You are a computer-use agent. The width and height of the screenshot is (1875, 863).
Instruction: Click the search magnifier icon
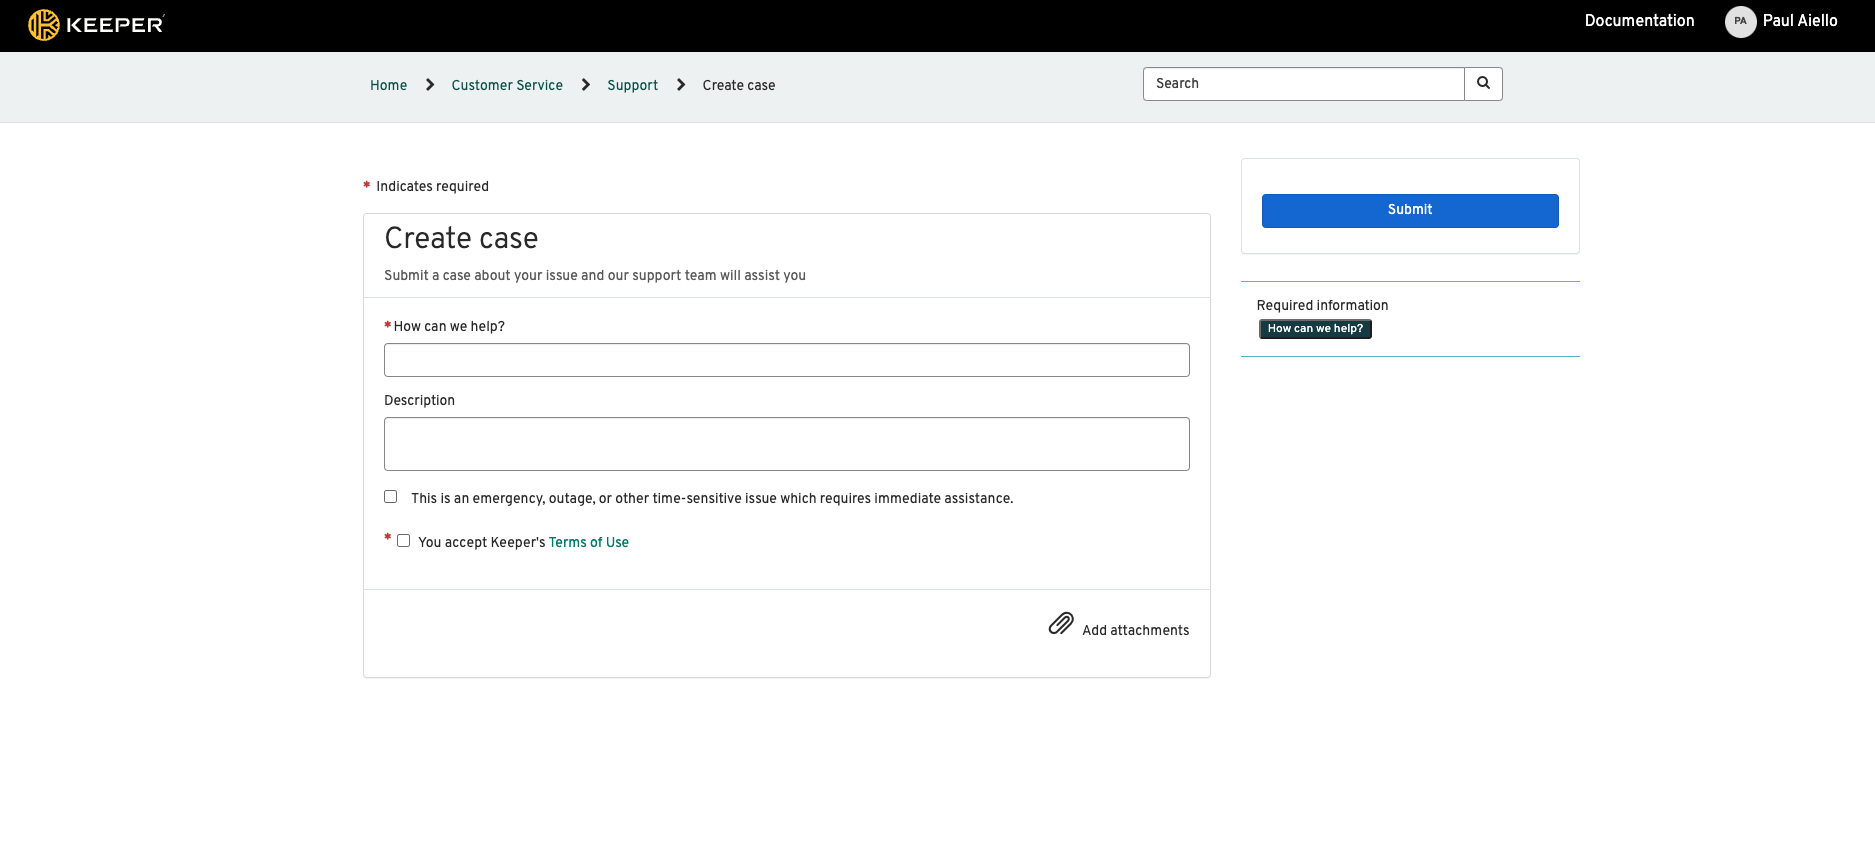(1483, 84)
